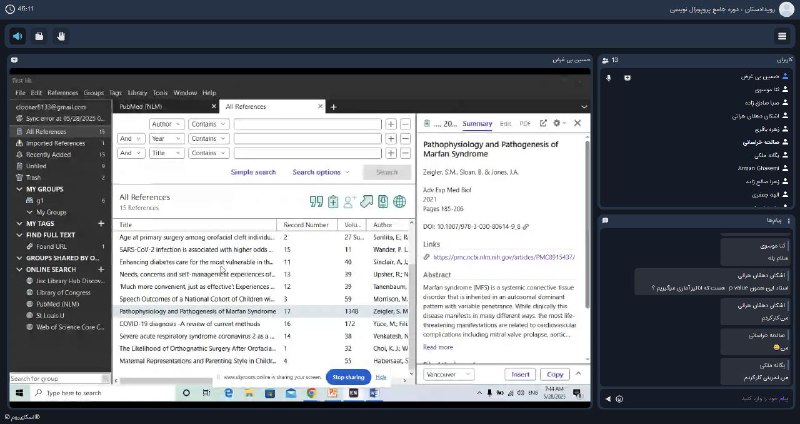The width and height of the screenshot is (800, 424).
Task: Switch to the Edit tab in reference panel
Action: click(505, 123)
